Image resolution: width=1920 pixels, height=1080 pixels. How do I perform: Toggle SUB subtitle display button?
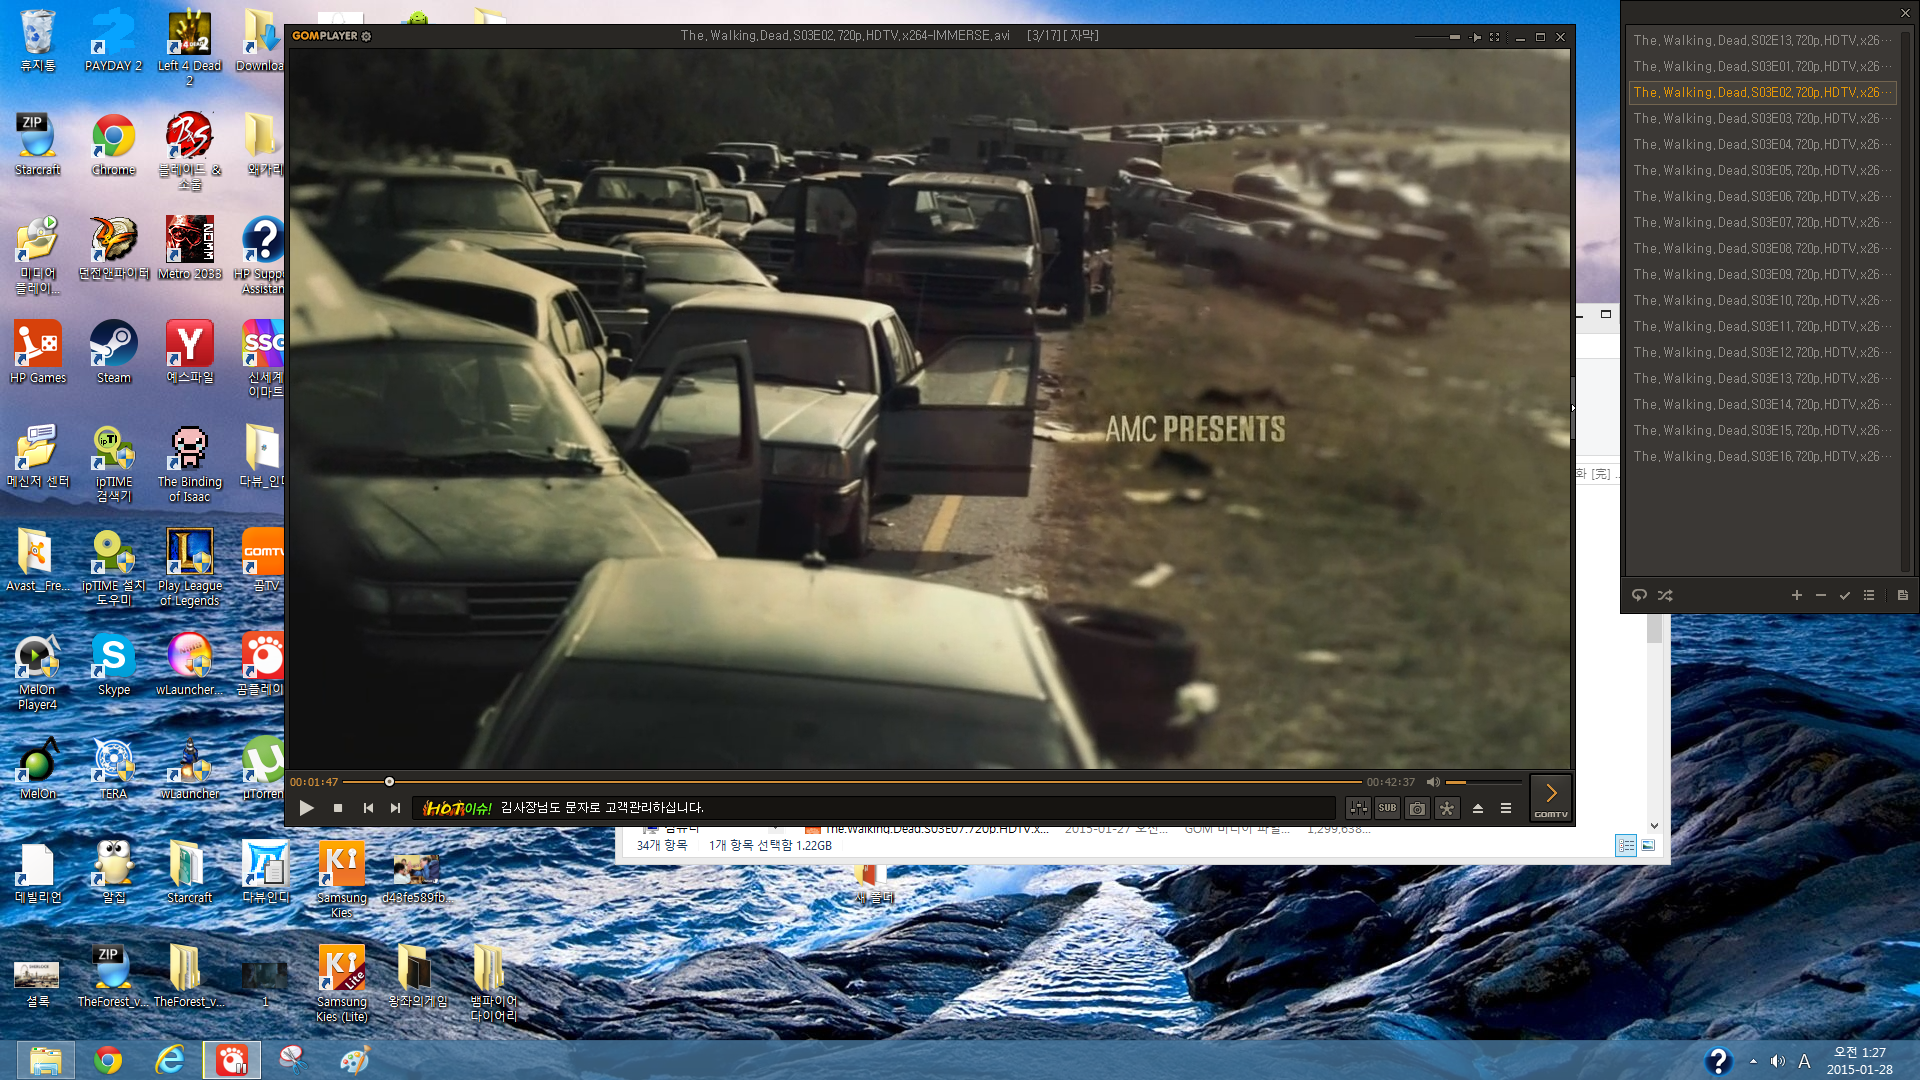(x=1387, y=808)
